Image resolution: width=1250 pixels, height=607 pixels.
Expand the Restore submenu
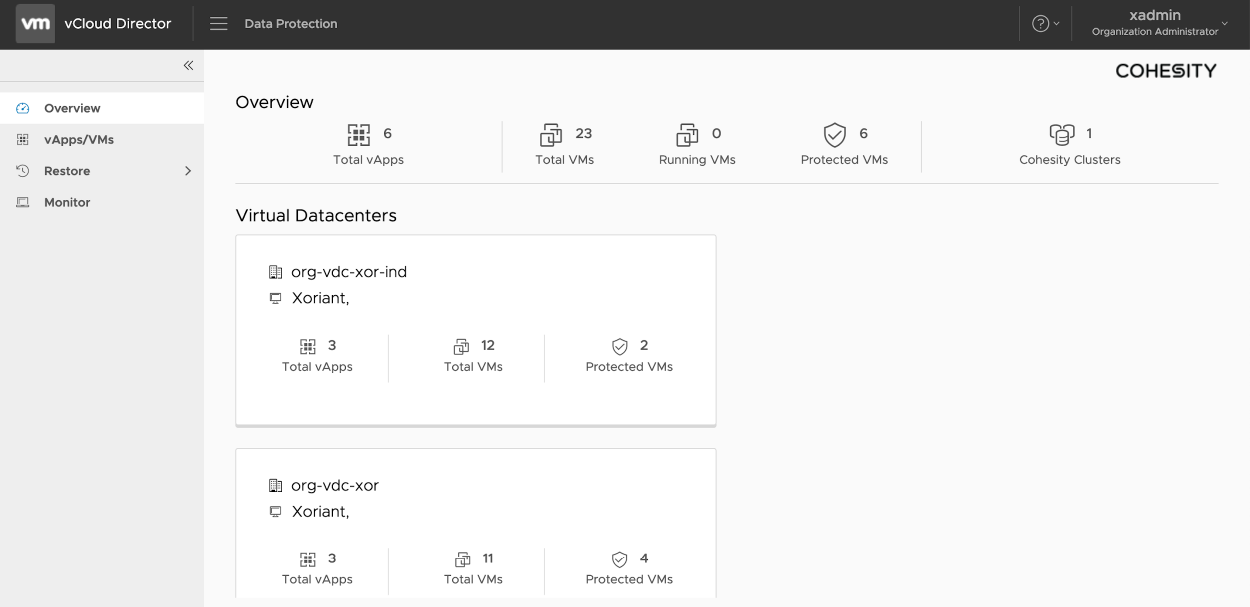tap(187, 171)
